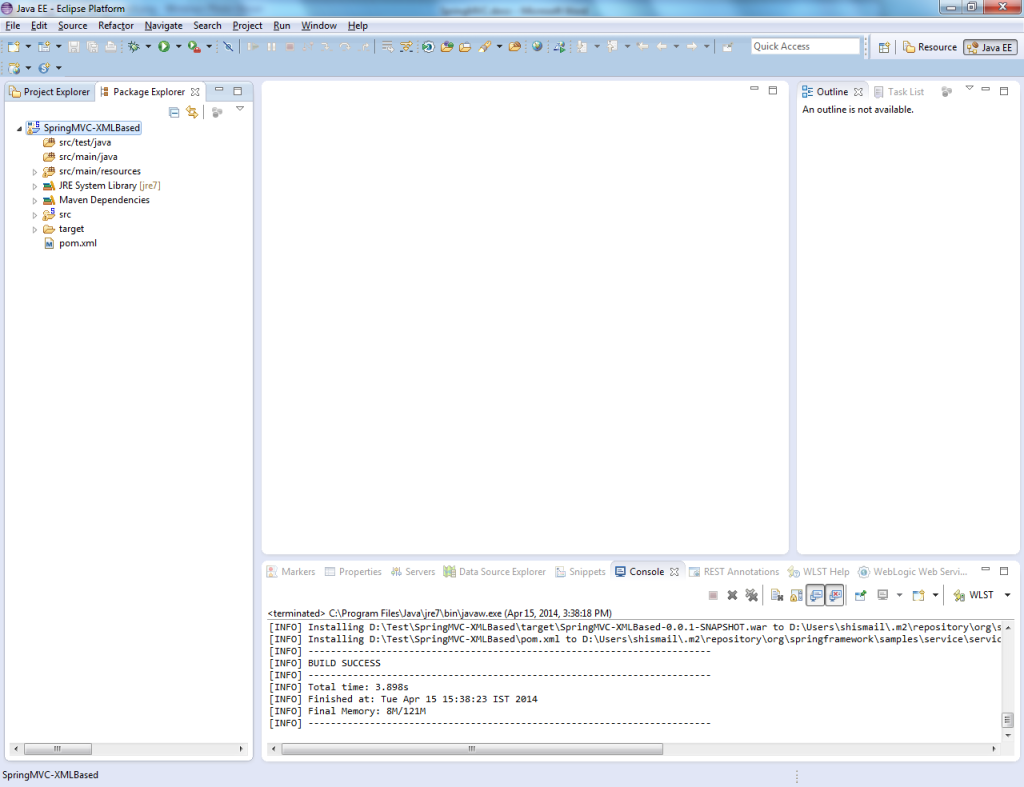
Task: Toggle Link with Editor in Package Explorer
Action: point(192,112)
